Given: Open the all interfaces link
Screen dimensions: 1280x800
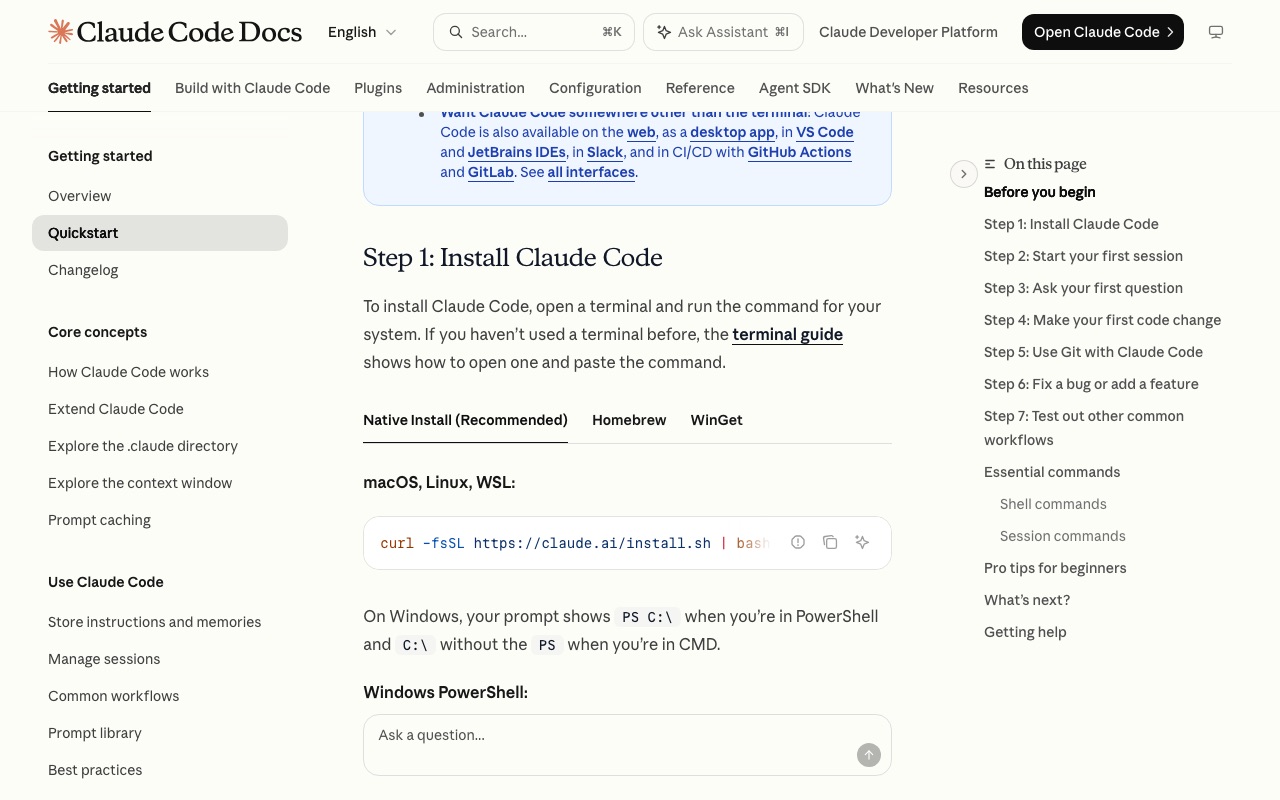Looking at the screenshot, I should tap(591, 172).
